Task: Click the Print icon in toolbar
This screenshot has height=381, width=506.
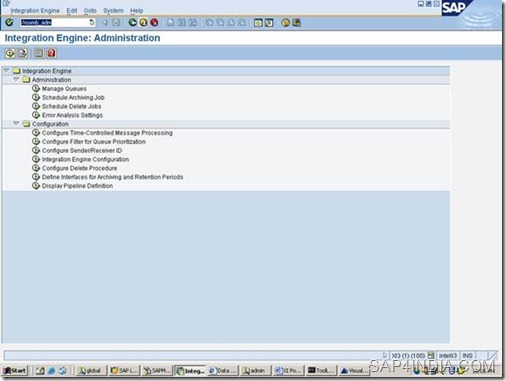Action: [x=171, y=23]
